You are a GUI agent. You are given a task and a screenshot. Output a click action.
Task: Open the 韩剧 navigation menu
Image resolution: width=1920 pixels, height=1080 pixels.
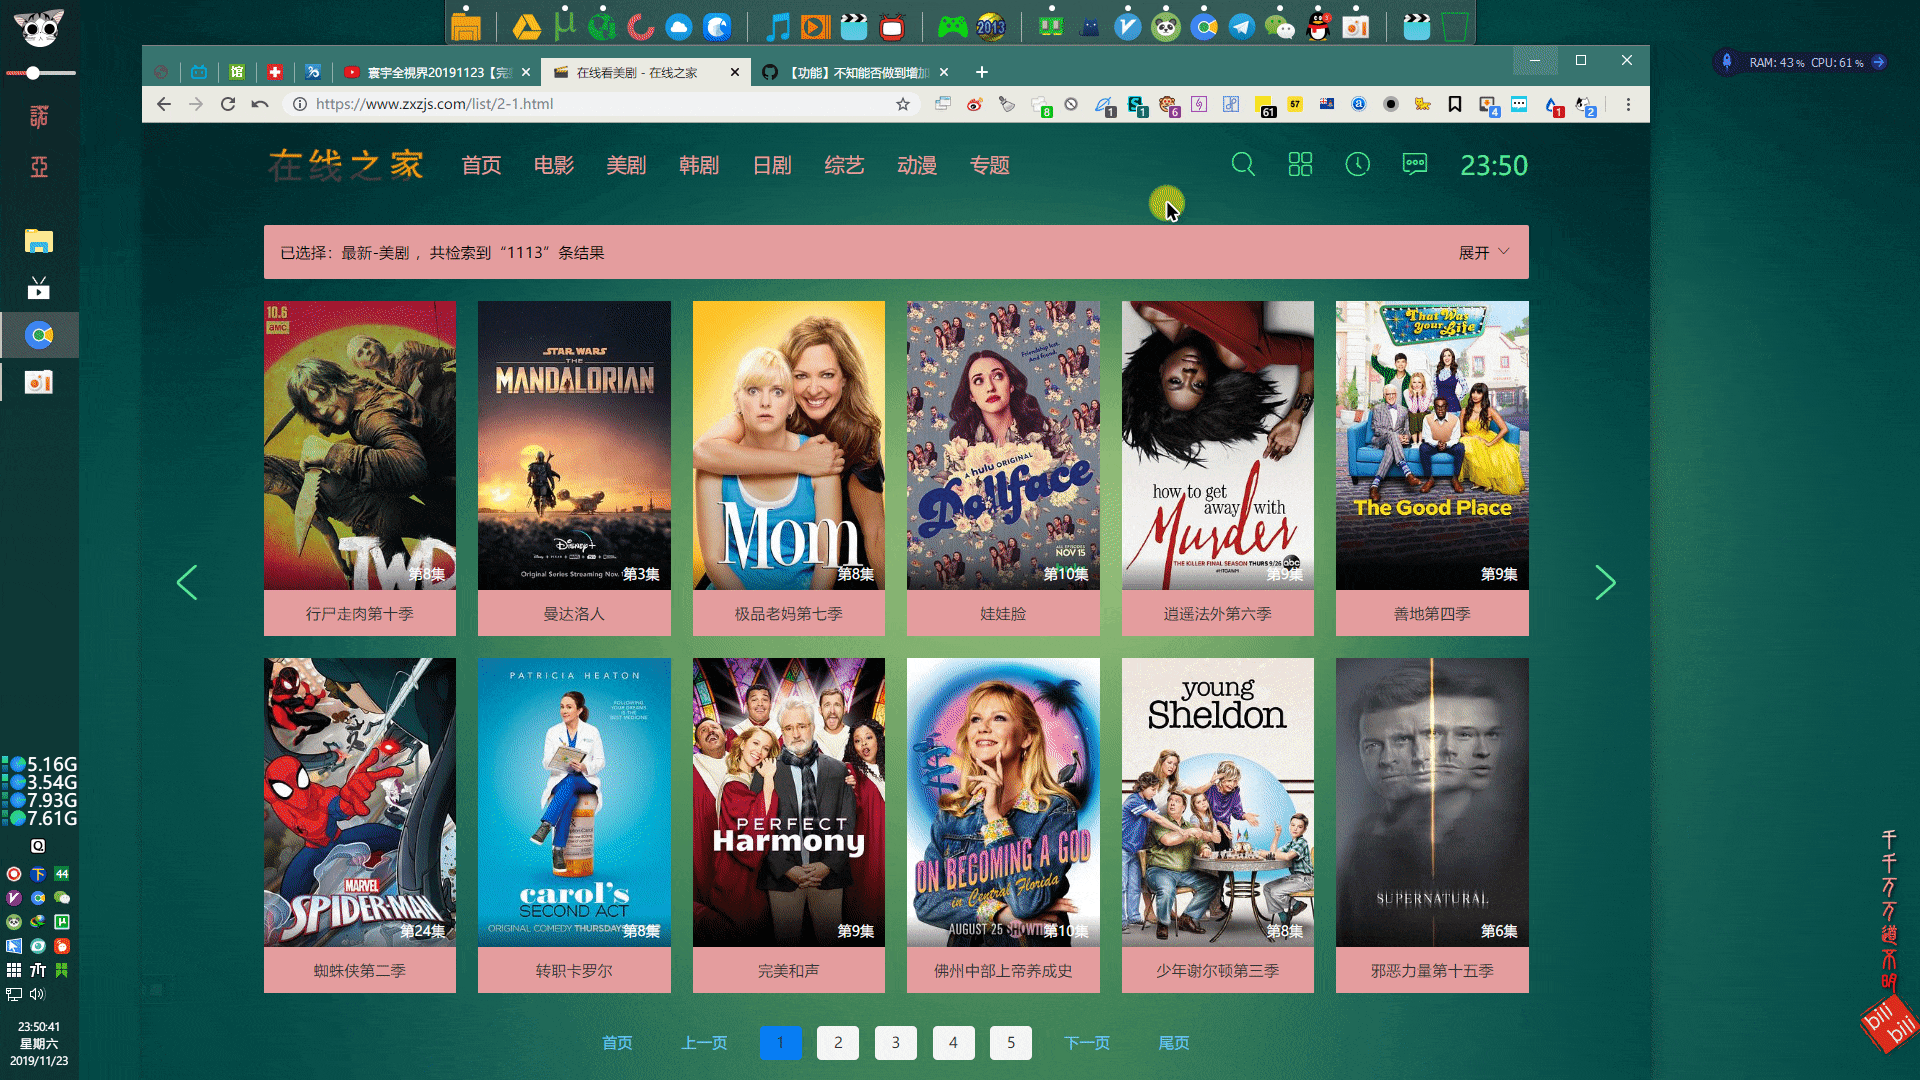[699, 165]
